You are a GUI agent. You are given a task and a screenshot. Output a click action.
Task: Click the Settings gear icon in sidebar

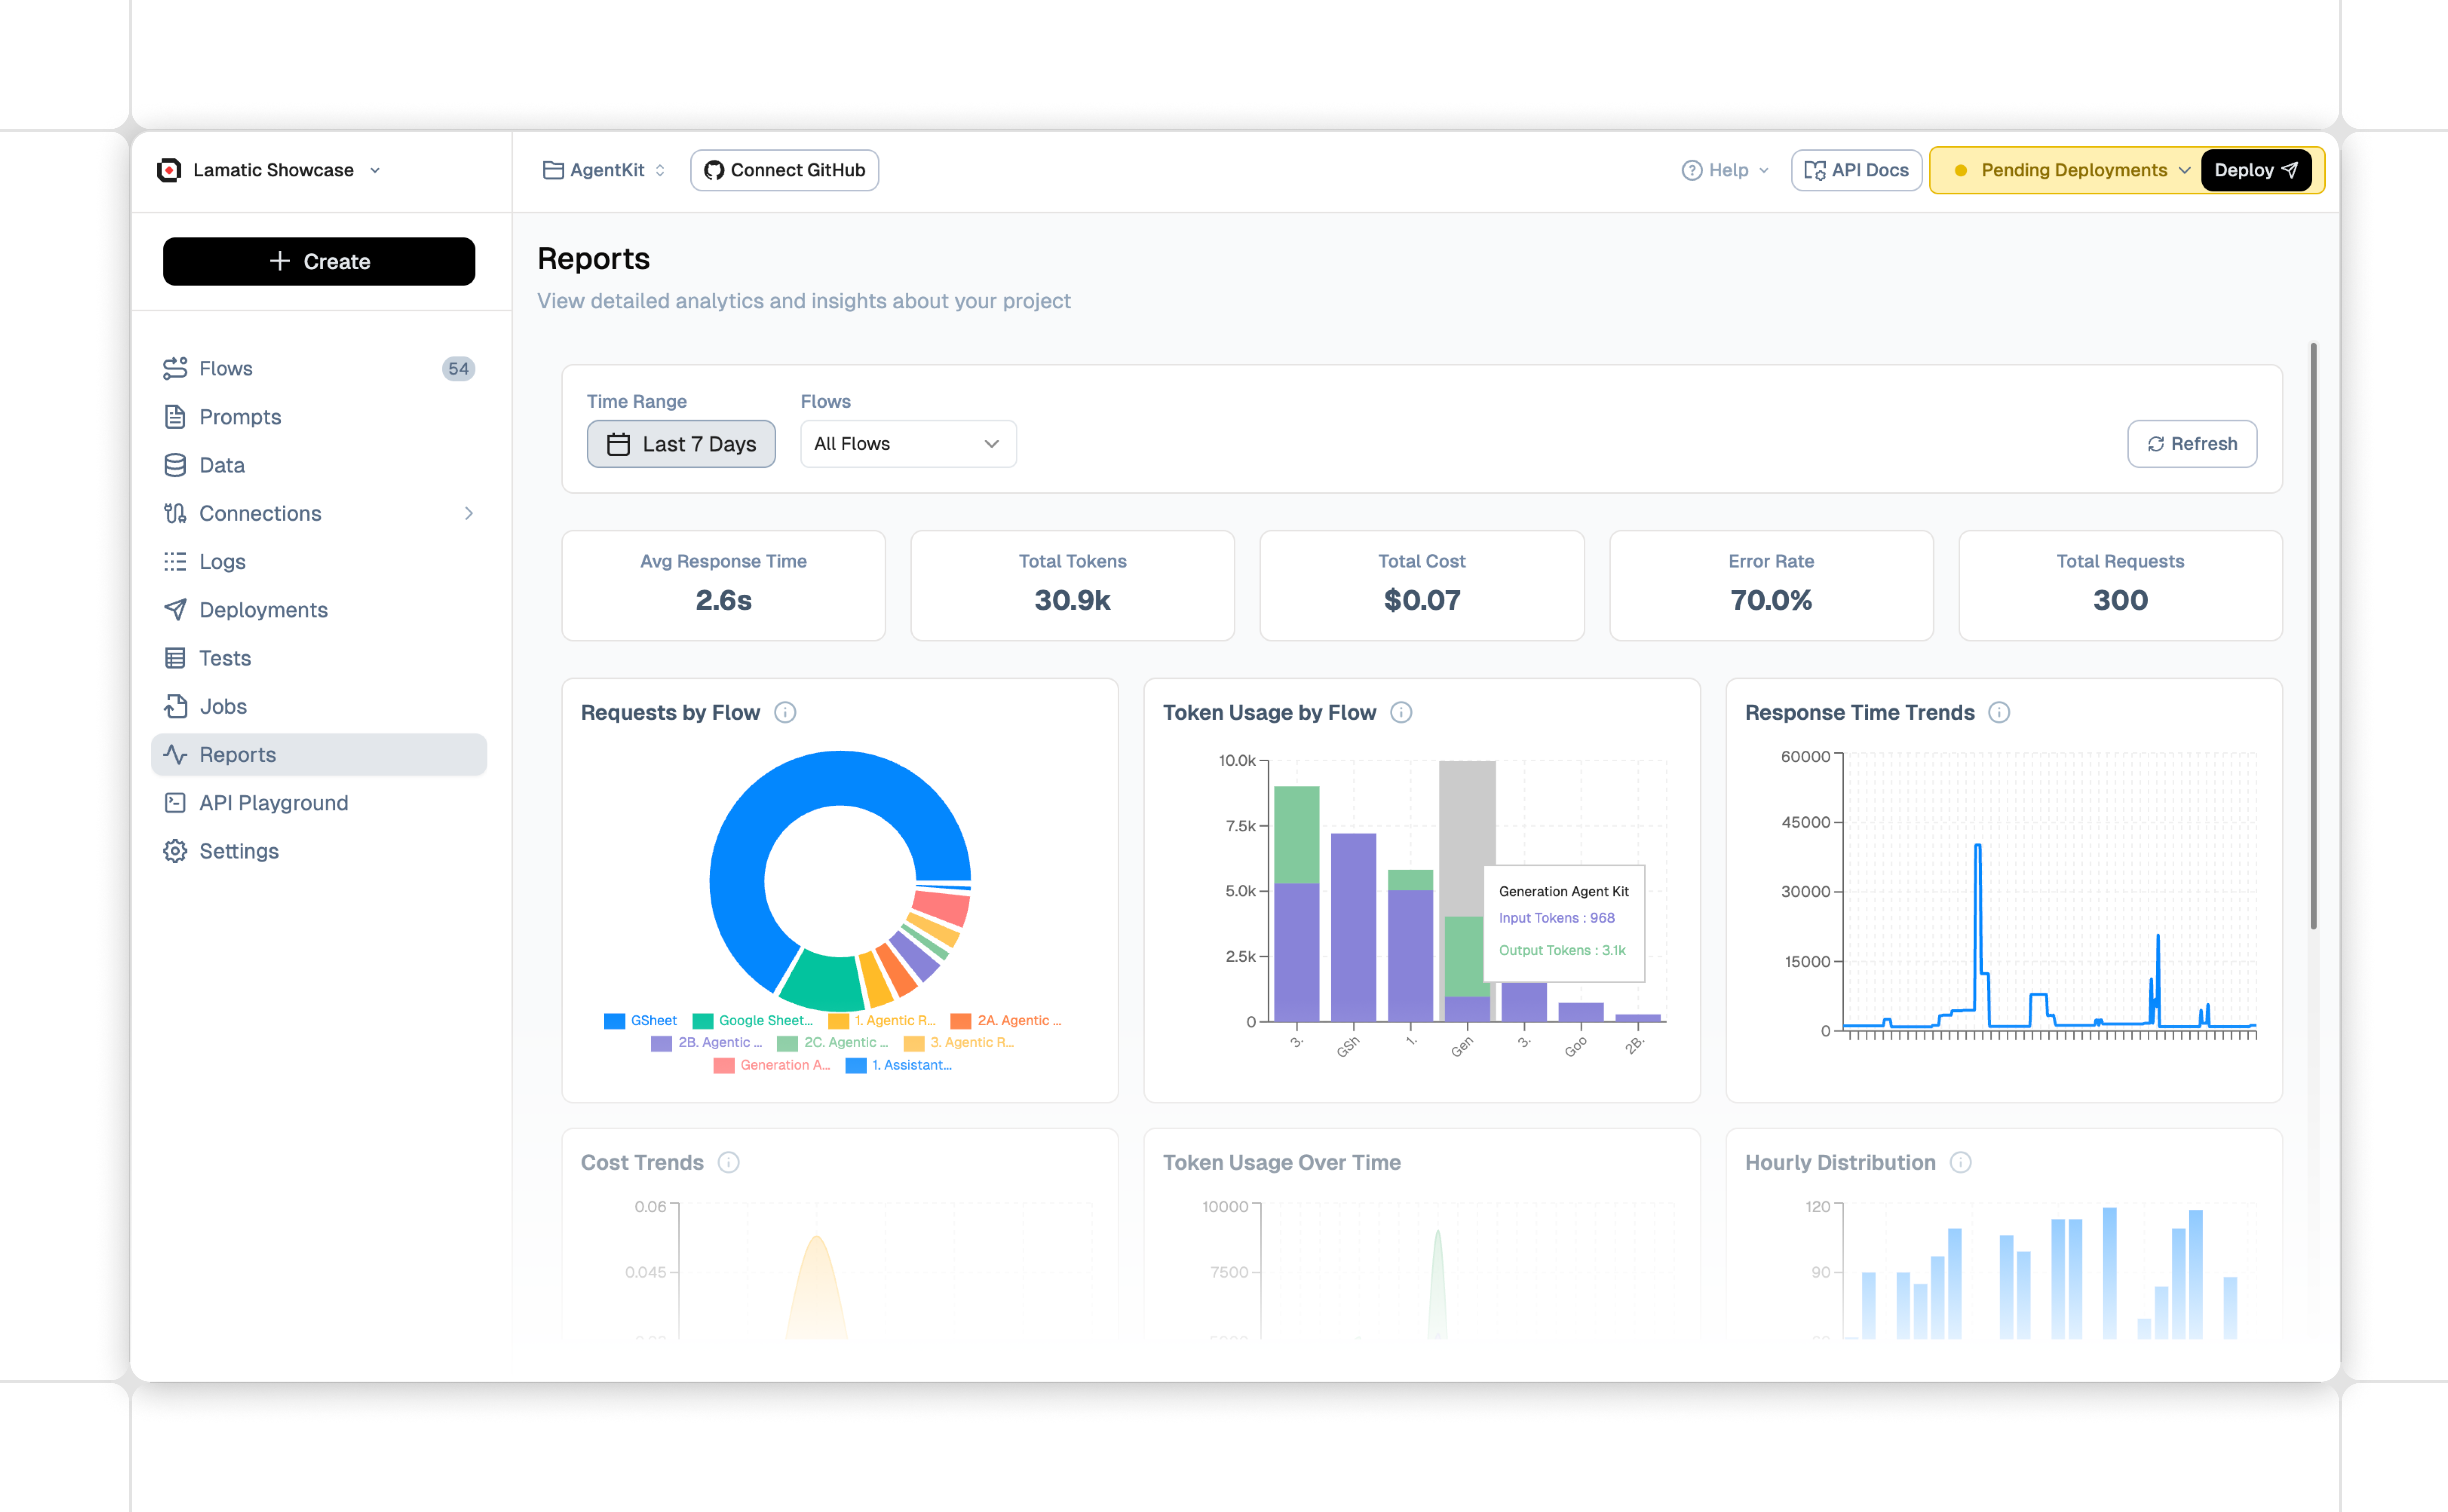175,851
